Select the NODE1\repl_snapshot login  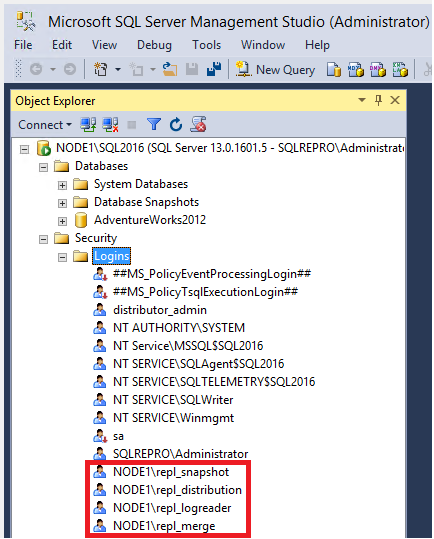coord(171,472)
